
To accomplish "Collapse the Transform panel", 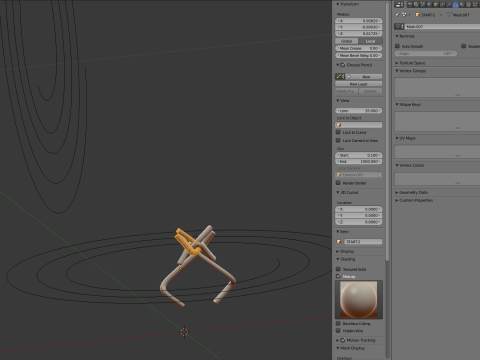I will click(338, 4).
